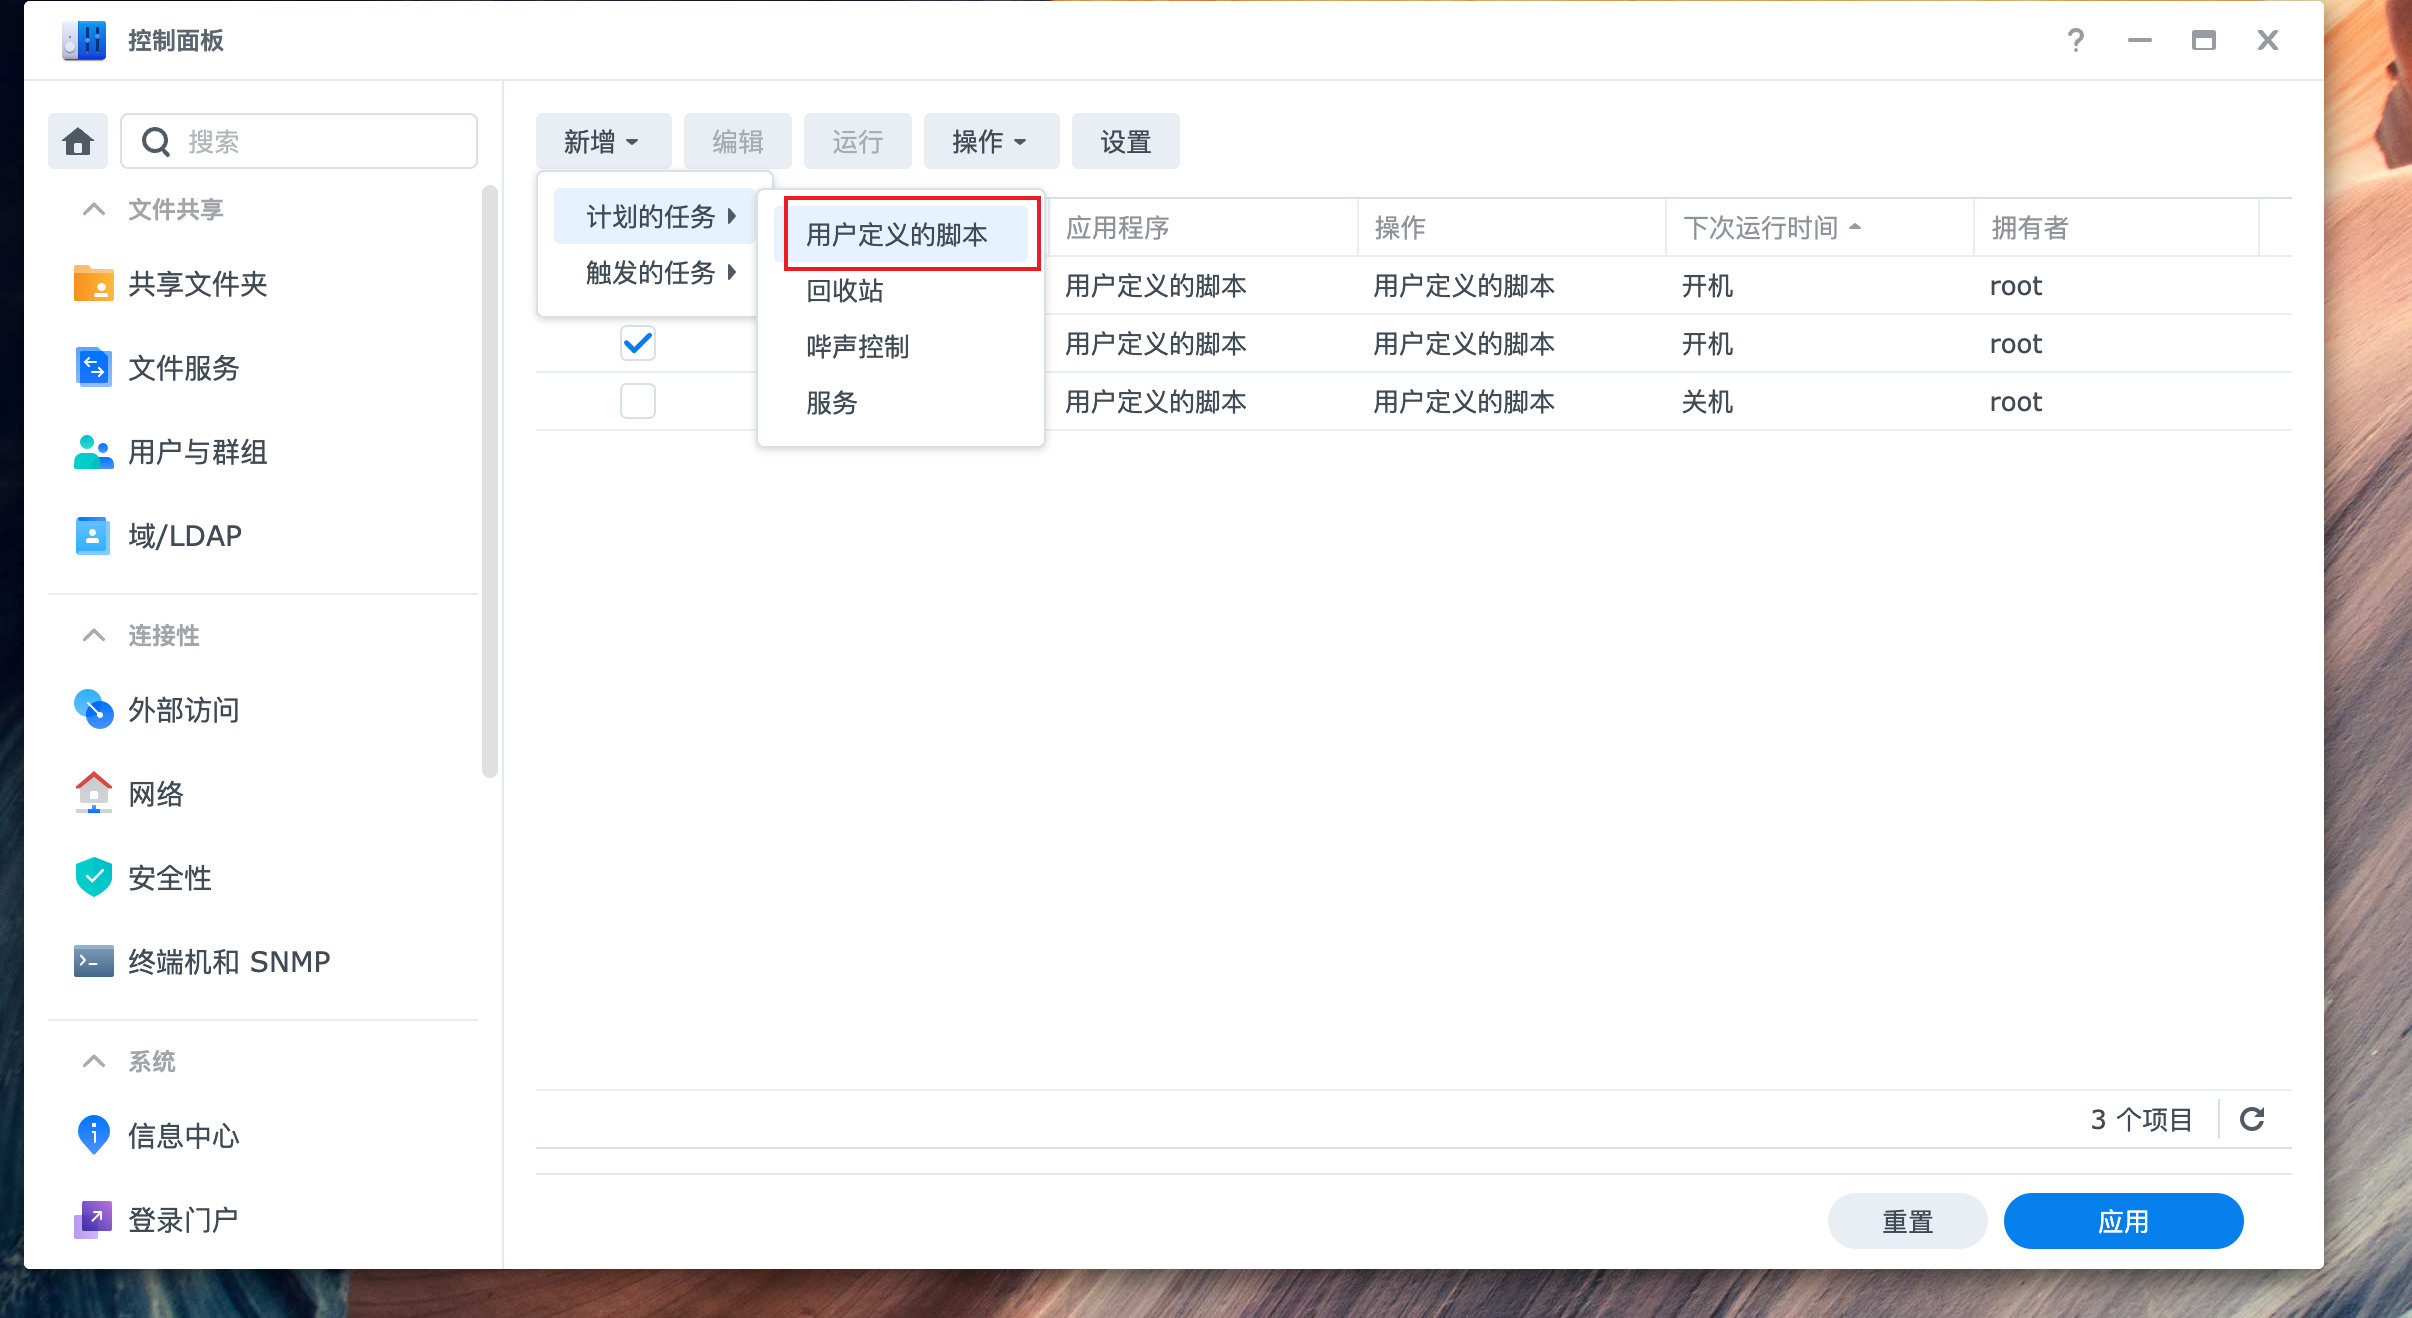The height and width of the screenshot is (1318, 2412).
Task: Choose 回收站 from submenu
Action: click(x=846, y=291)
